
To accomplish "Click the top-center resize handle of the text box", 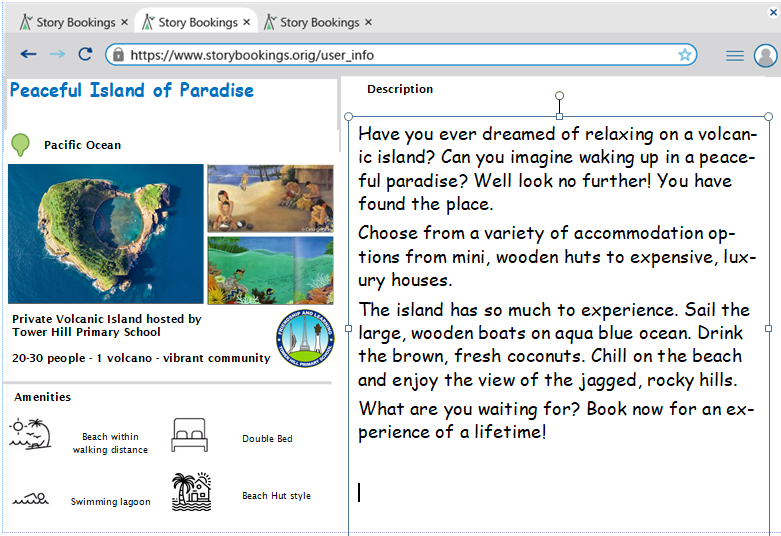I will tap(559, 117).
